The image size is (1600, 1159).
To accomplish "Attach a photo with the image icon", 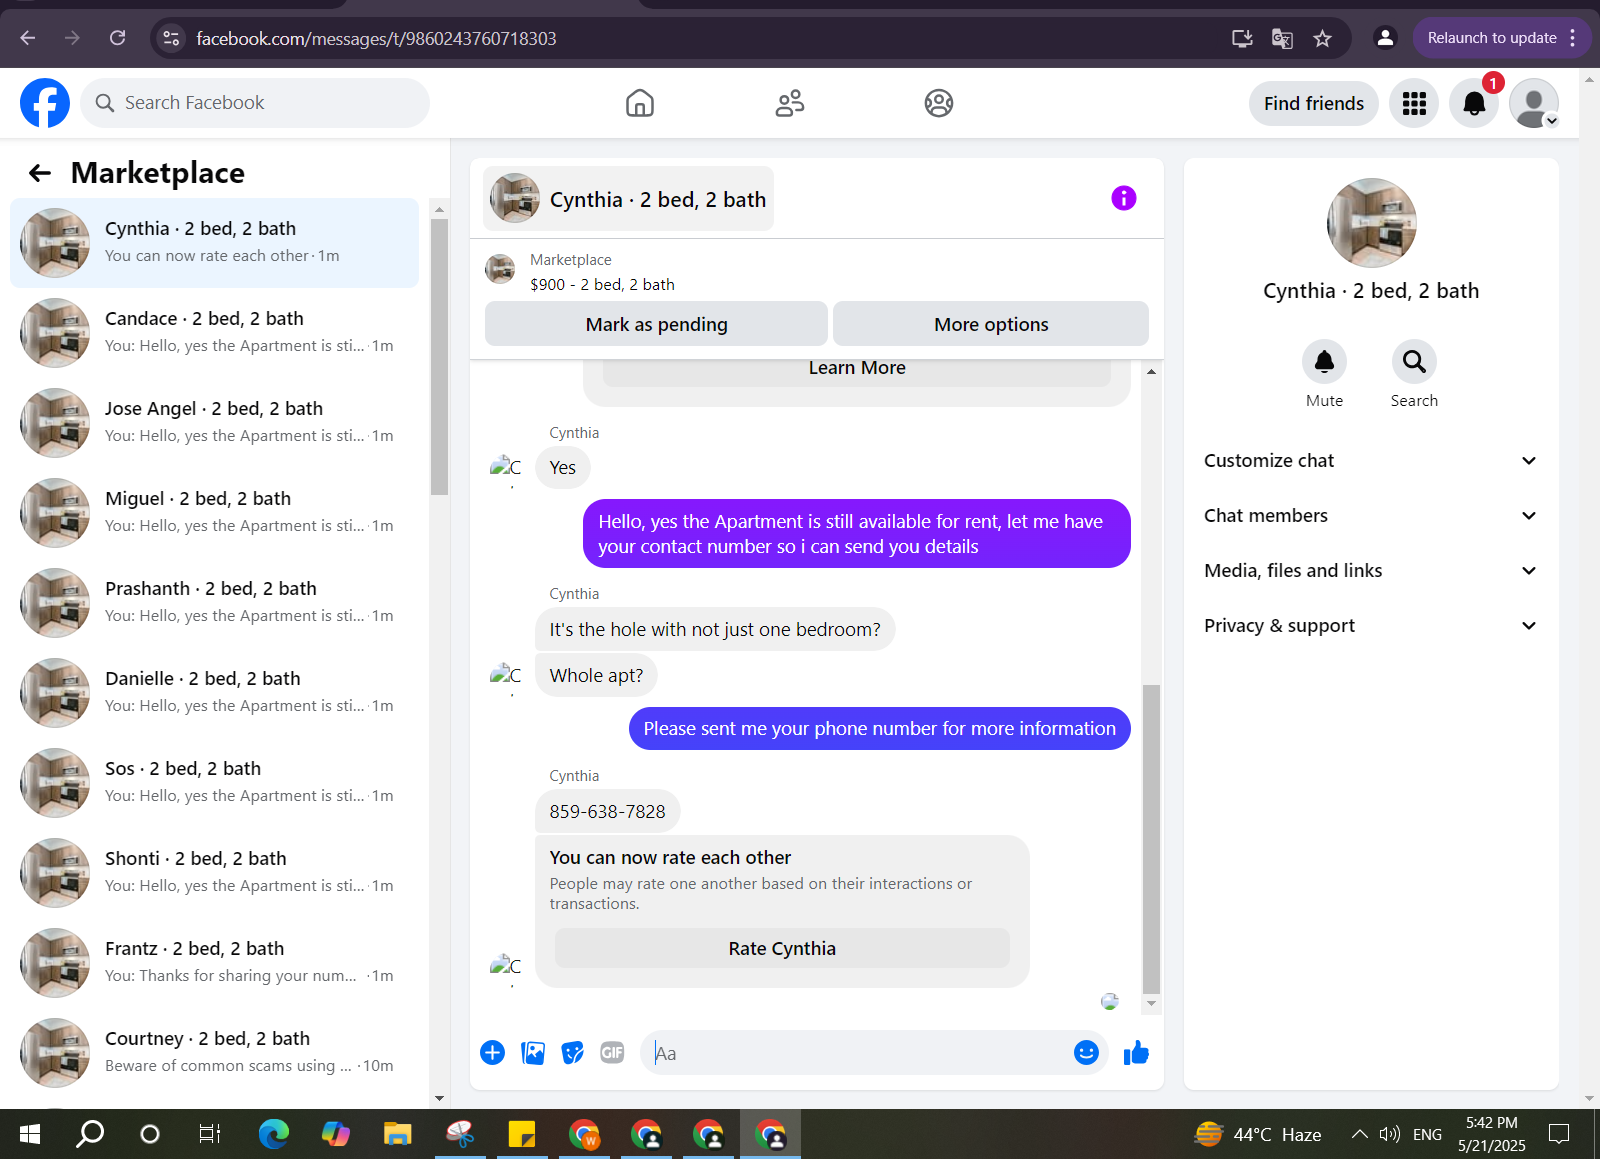I will [533, 1052].
